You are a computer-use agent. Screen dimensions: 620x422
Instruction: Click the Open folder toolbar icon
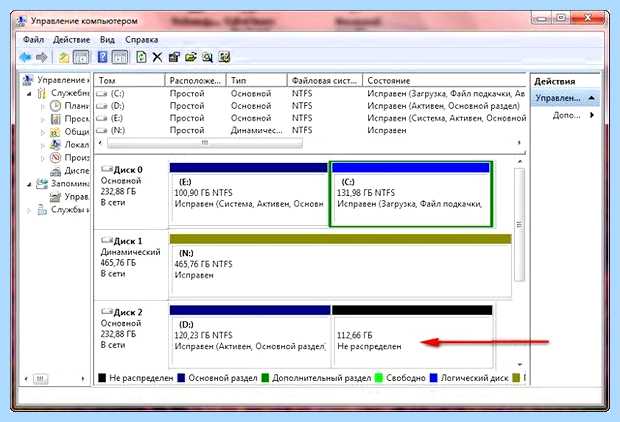(191, 58)
